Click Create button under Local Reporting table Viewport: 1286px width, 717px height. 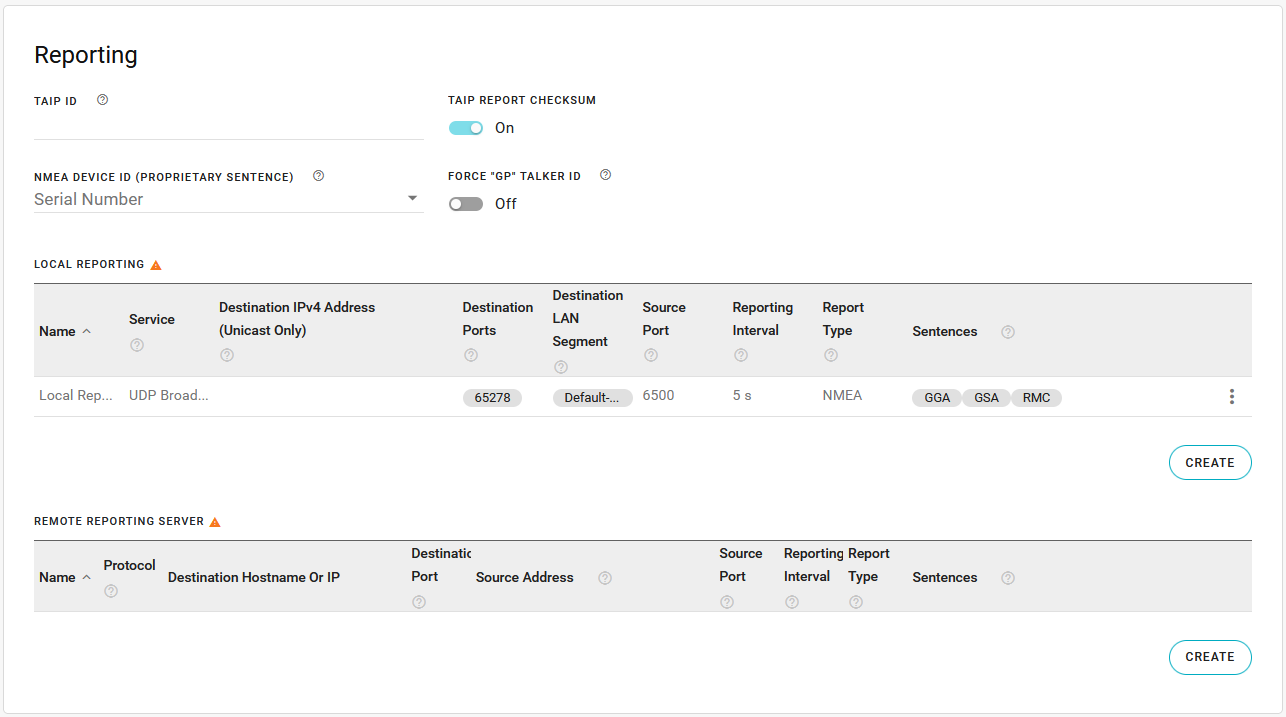tap(1209, 463)
